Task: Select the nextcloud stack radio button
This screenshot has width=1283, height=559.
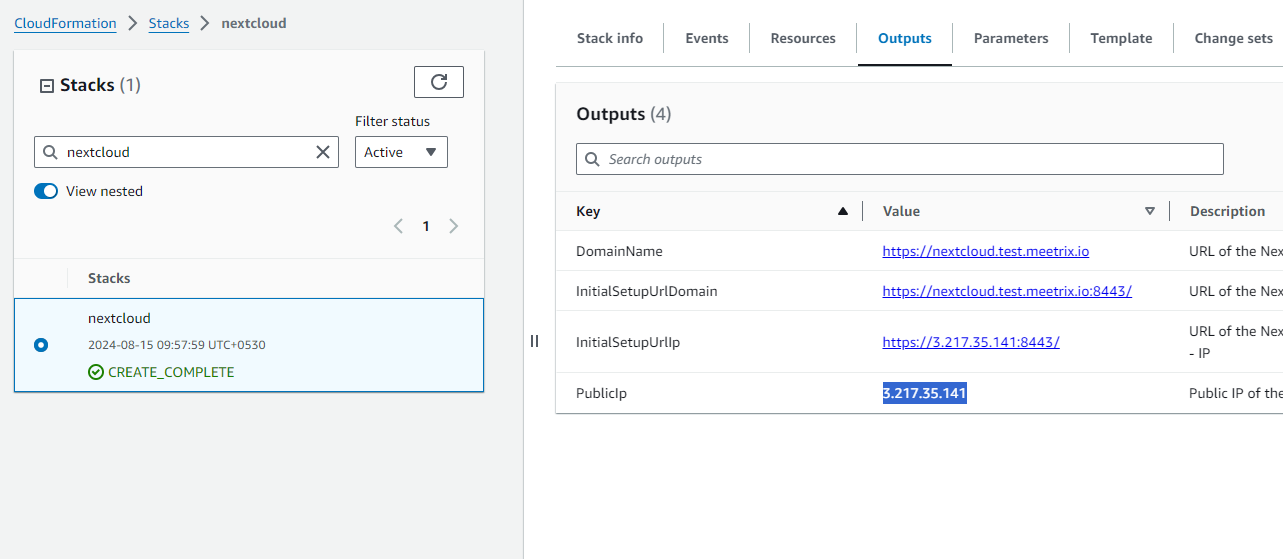Action: [41, 345]
